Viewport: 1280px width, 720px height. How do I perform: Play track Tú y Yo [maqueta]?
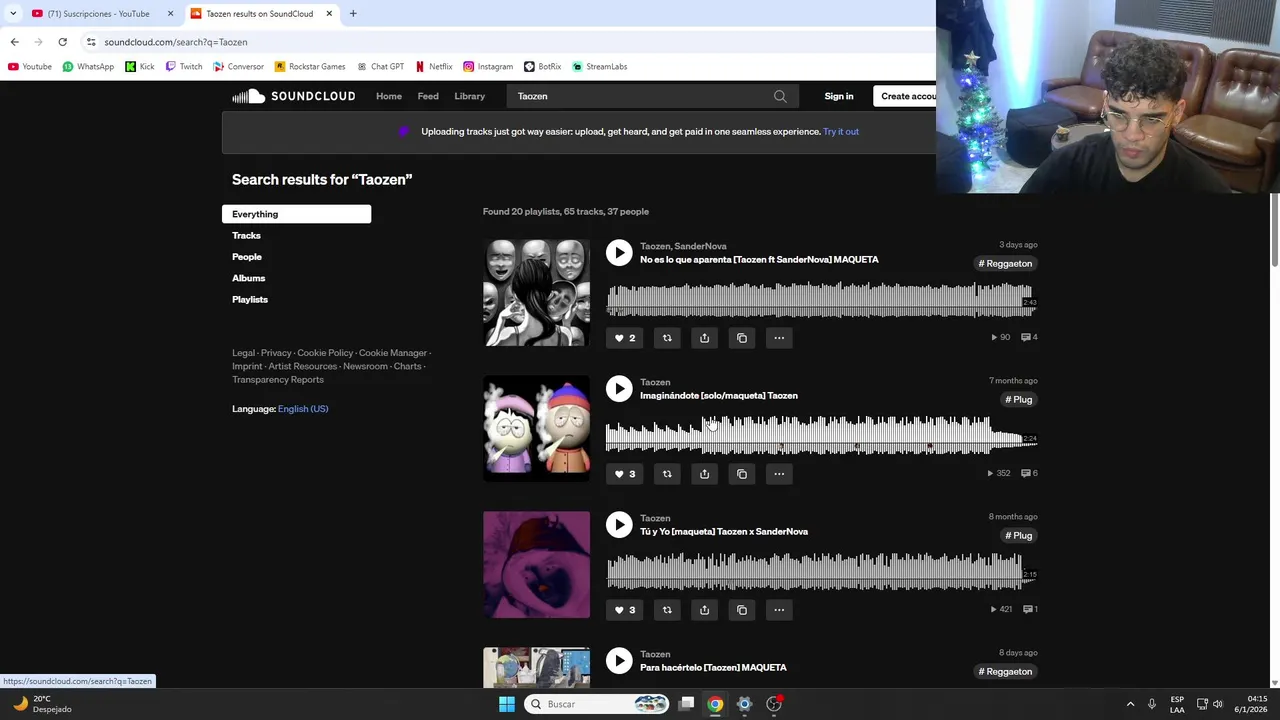(x=619, y=525)
